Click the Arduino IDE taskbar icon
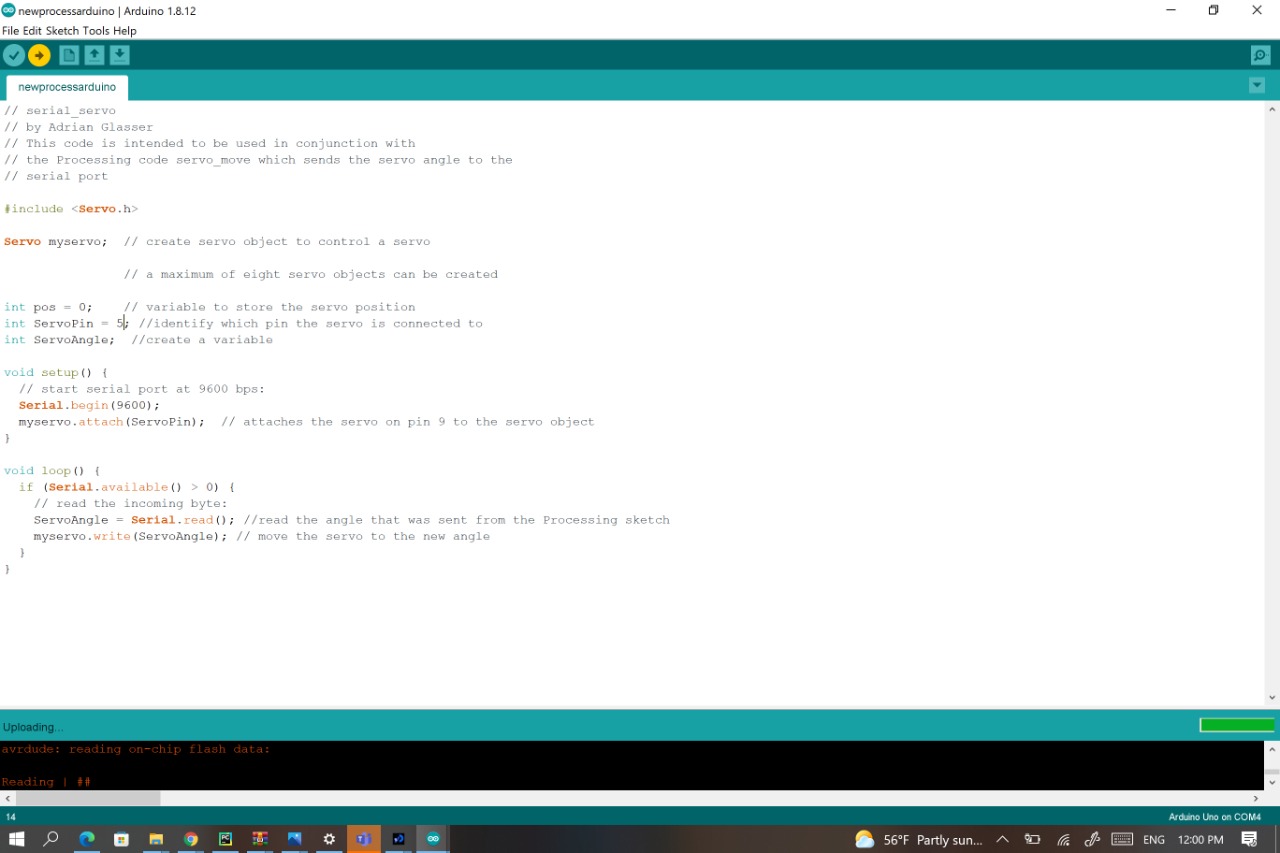Image resolution: width=1280 pixels, height=853 pixels. (x=433, y=839)
